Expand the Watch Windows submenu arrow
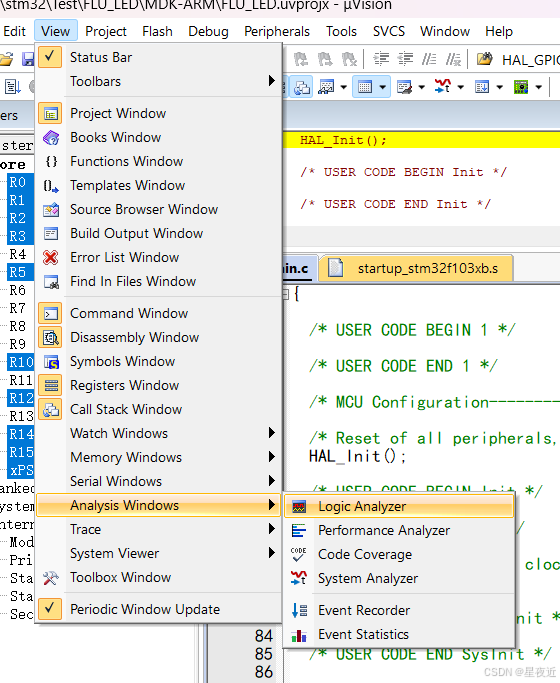Viewport: 560px width, 683px height. click(x=272, y=433)
